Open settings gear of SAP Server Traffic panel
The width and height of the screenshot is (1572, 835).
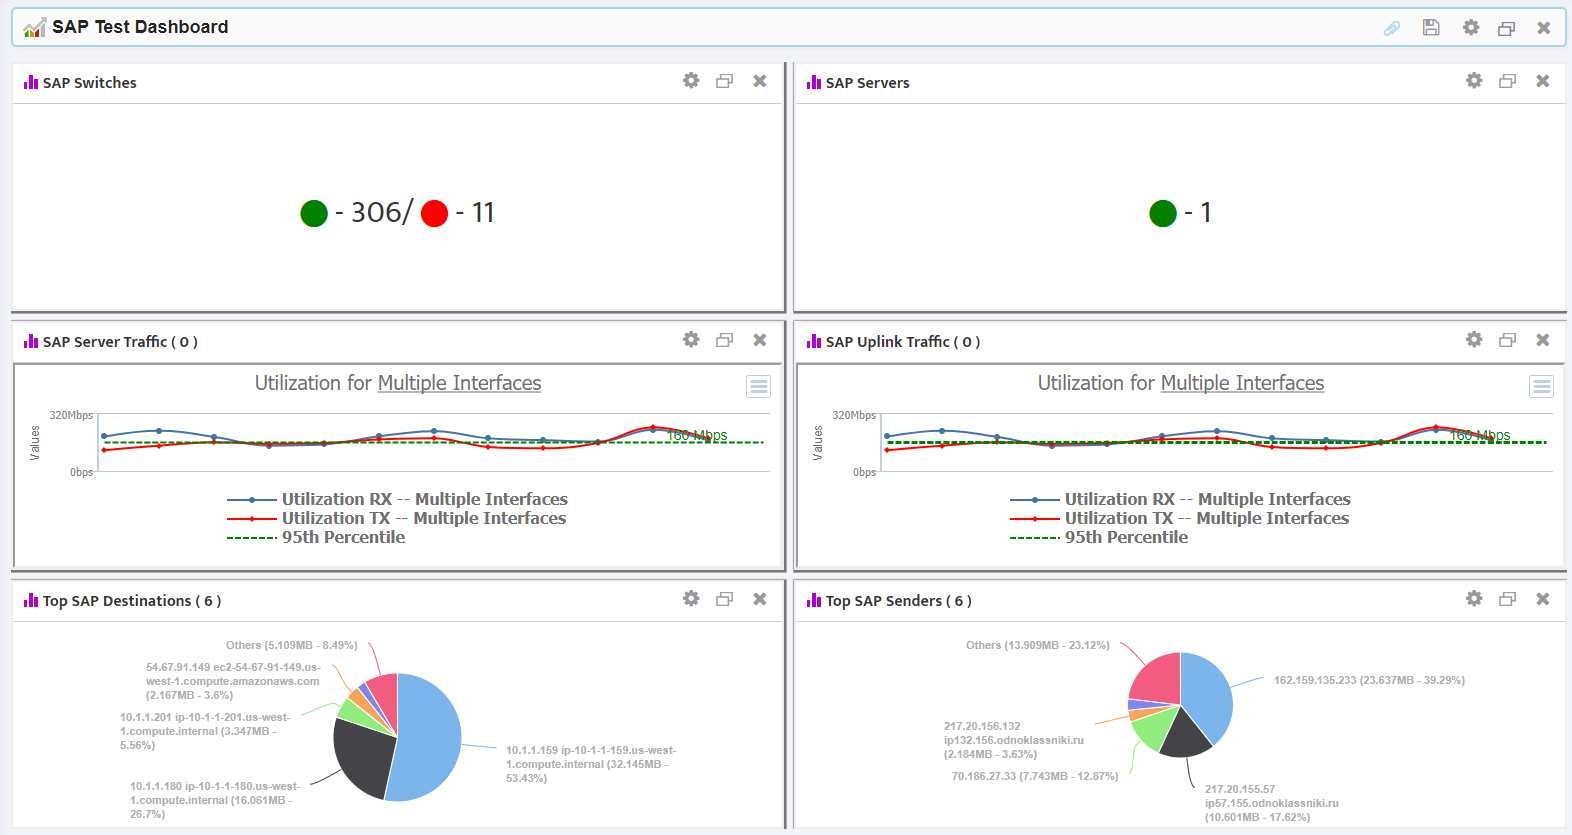pyautogui.click(x=691, y=340)
